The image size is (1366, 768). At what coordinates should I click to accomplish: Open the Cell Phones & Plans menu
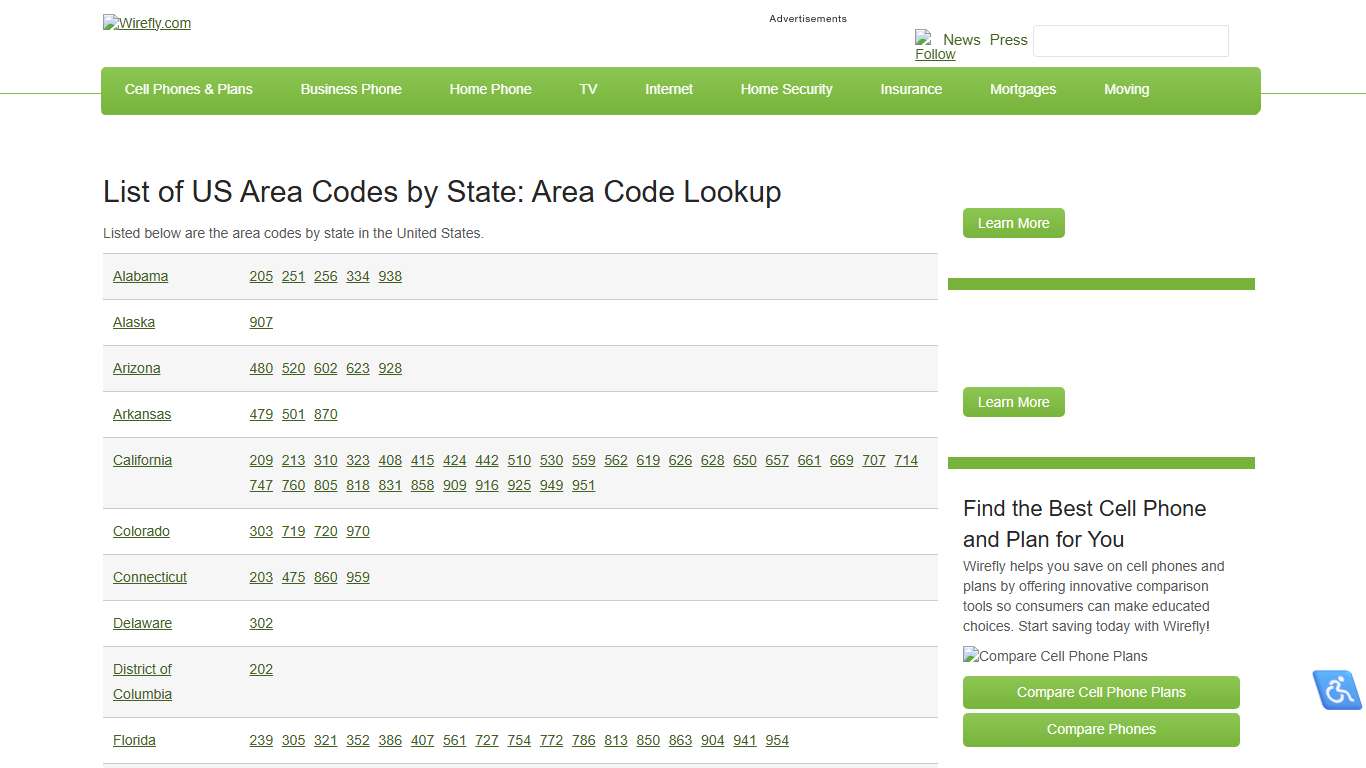click(188, 89)
